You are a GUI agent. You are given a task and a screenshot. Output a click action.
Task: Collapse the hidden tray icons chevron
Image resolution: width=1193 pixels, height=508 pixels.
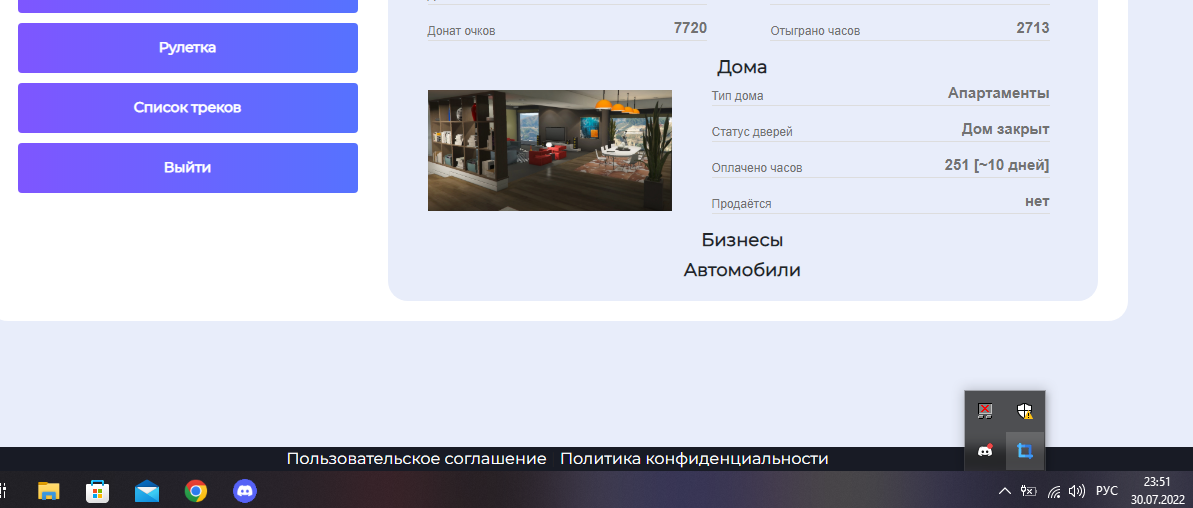1004,491
